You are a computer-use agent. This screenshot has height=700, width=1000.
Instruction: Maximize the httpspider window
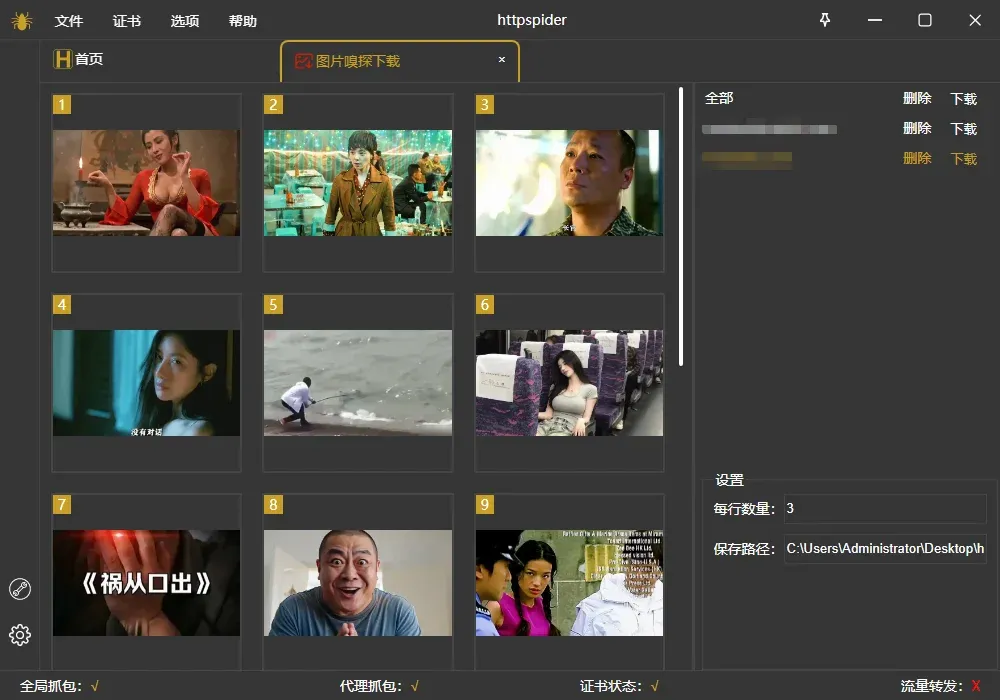click(925, 20)
